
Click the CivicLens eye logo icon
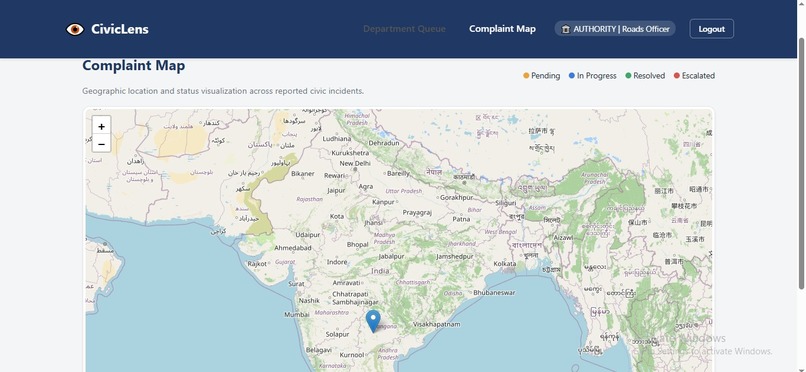click(75, 29)
